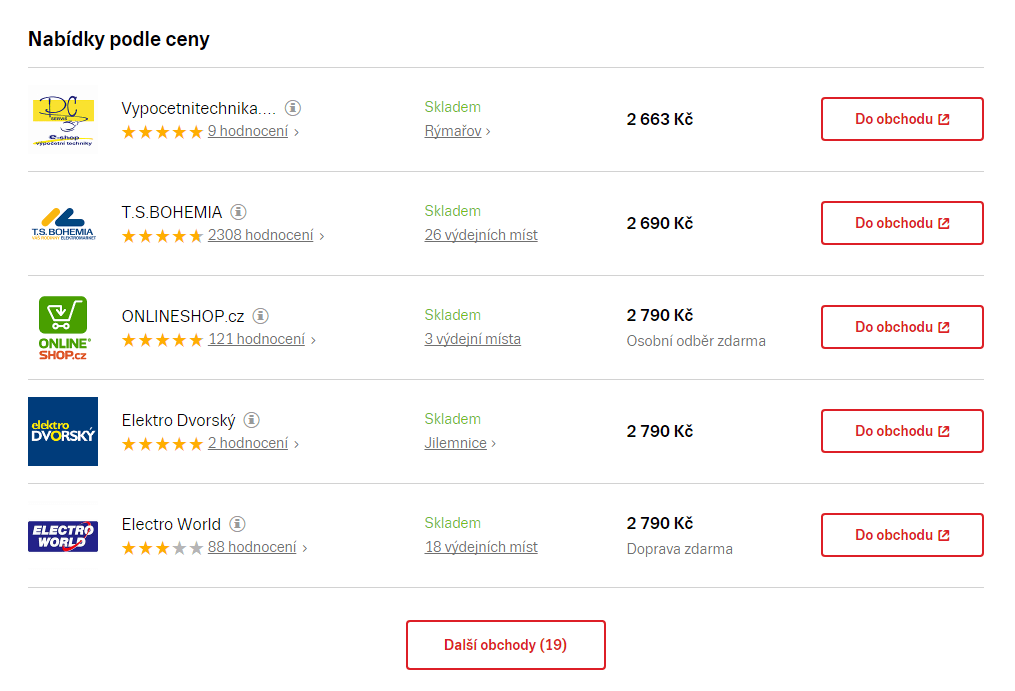Open Vypocetnitechnika shop name link
This screenshot has width=1015, height=691.
pyautogui.click(x=198, y=108)
